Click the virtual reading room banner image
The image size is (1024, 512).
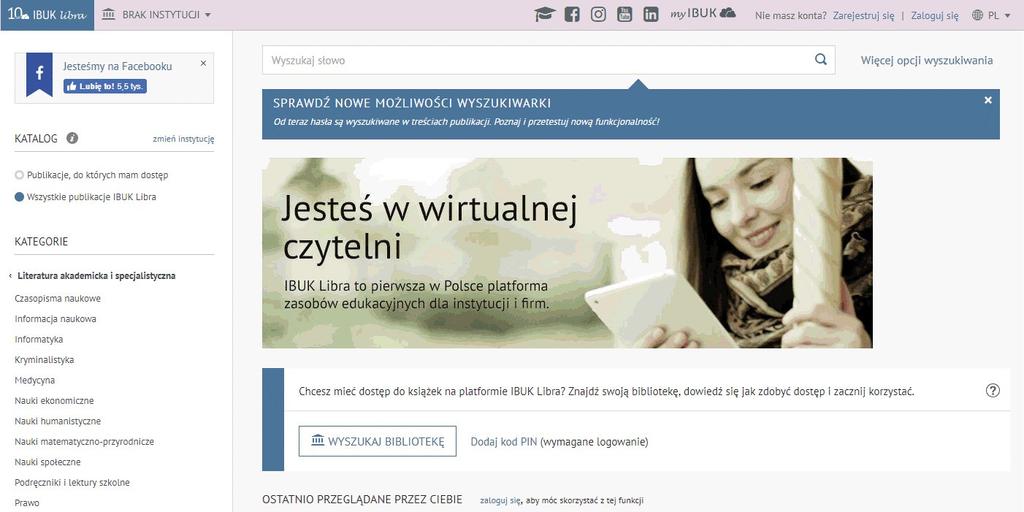(567, 253)
